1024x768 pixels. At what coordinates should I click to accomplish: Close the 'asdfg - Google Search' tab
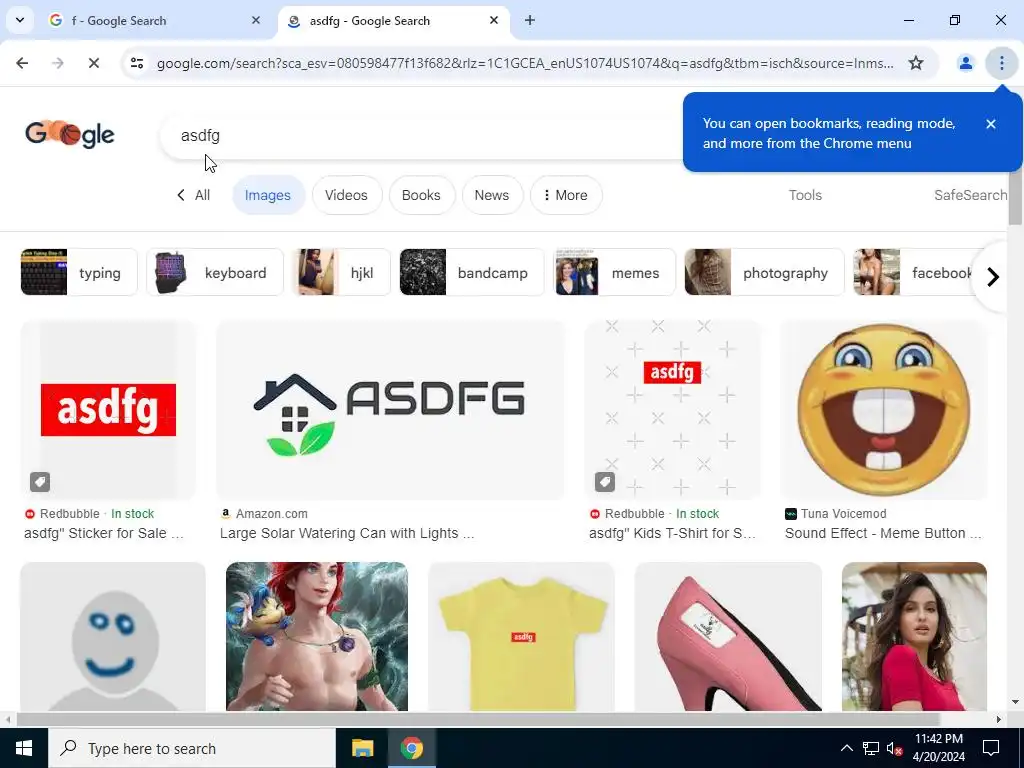pyautogui.click(x=494, y=20)
